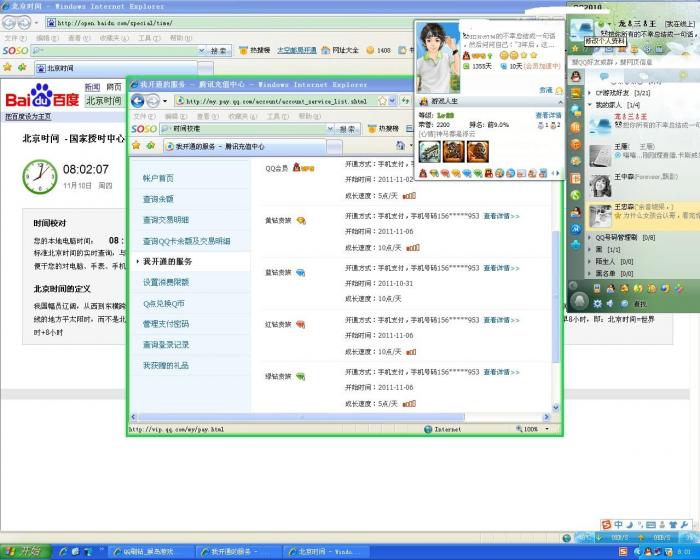Click the back arrow in the Tencent pay window
This screenshot has height=560, width=700.
[x=138, y=101]
